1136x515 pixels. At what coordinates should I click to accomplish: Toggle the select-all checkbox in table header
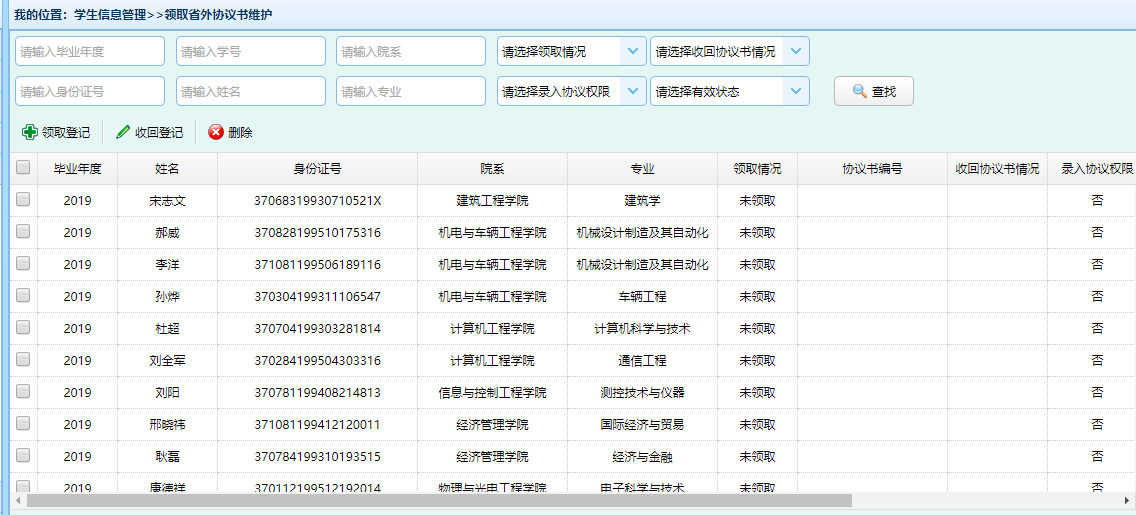[23, 169]
